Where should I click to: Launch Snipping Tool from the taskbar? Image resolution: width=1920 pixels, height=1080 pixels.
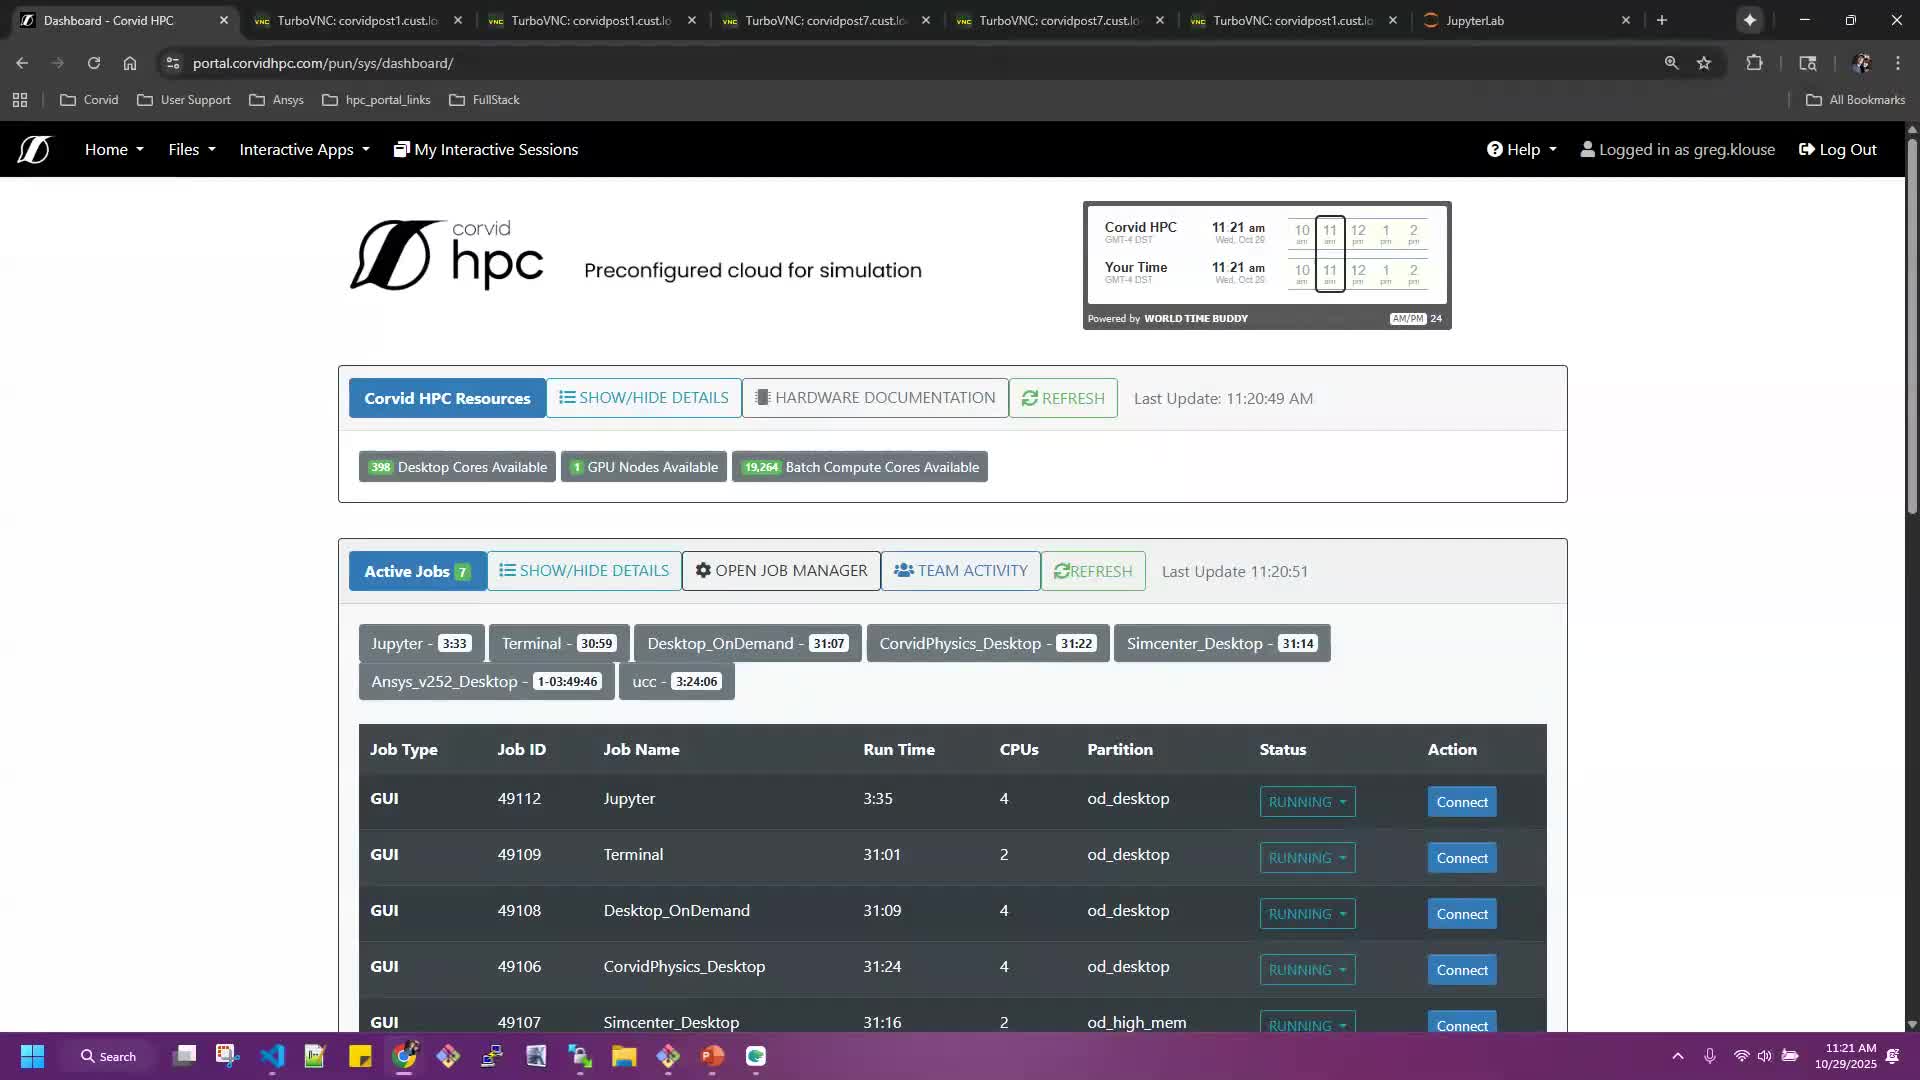pos(227,1056)
